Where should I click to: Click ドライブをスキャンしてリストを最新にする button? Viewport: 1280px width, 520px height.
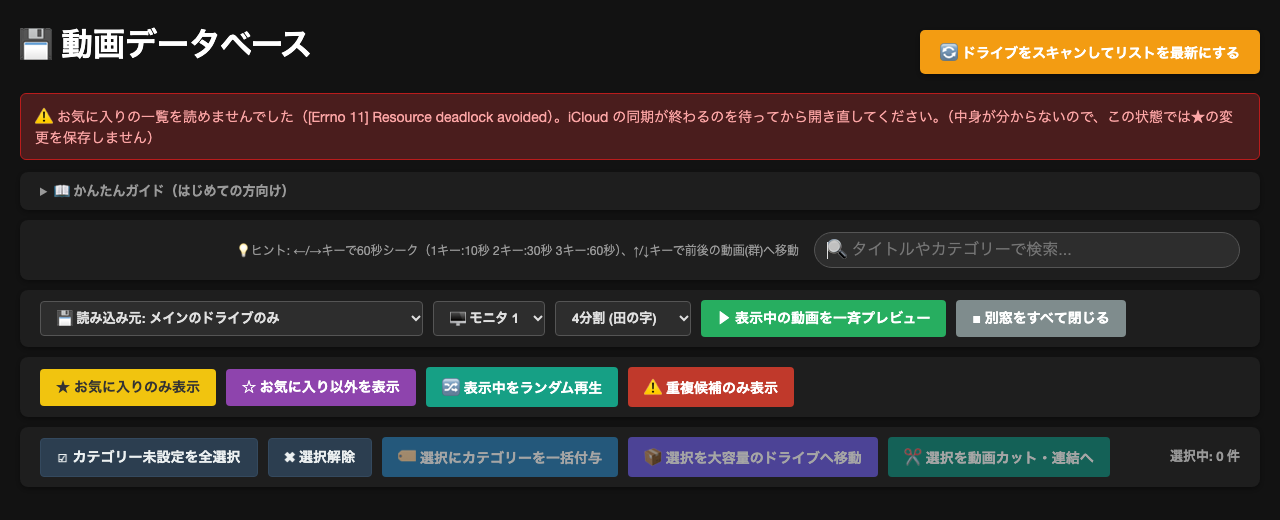[x=1090, y=52]
